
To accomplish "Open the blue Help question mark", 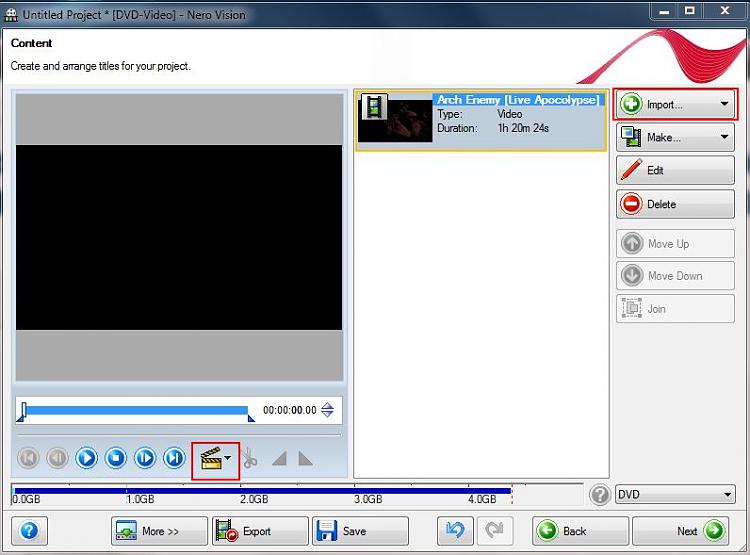I will (30, 530).
